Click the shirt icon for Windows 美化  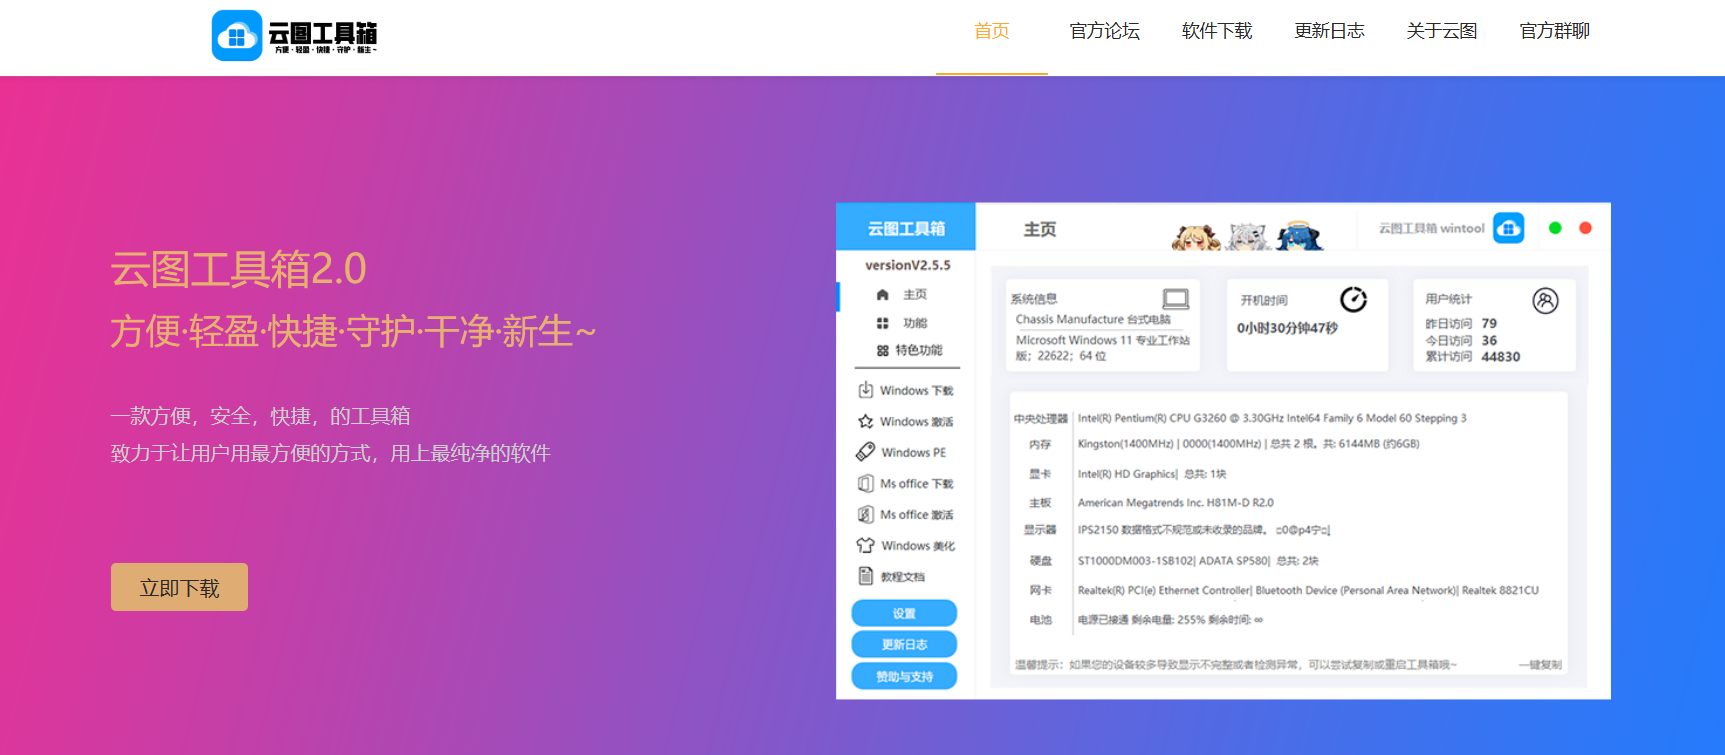[865, 545]
